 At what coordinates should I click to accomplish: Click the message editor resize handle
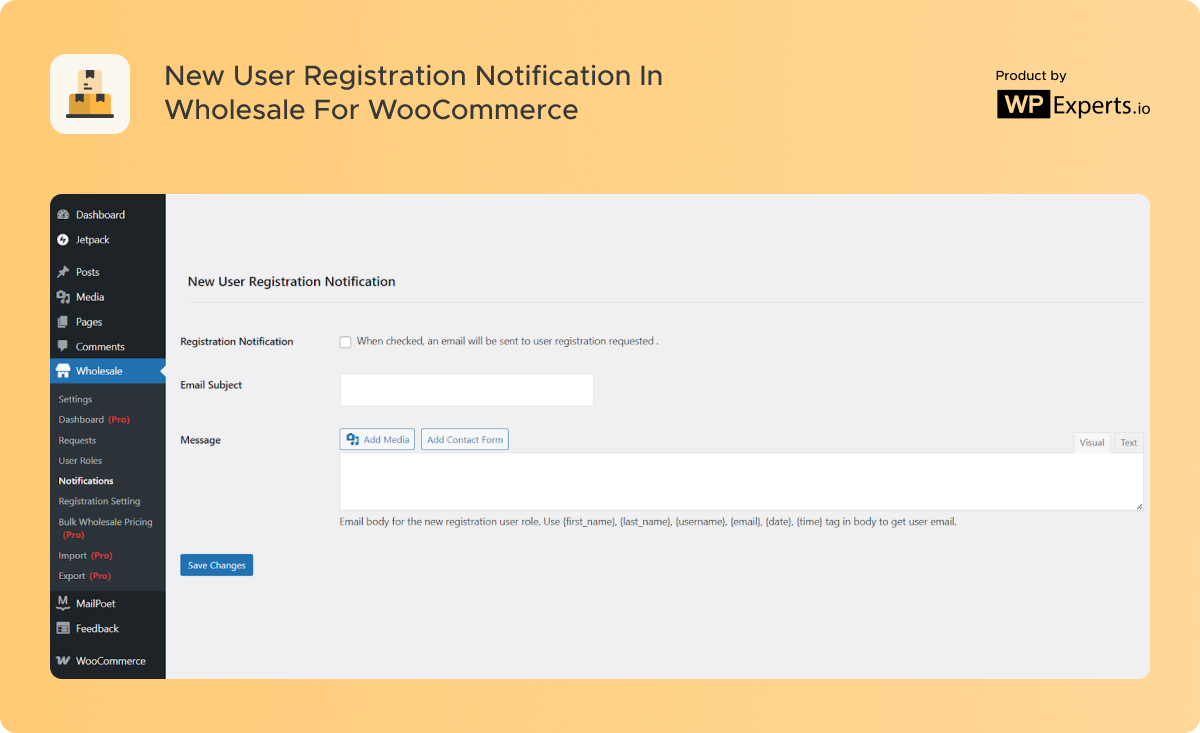(x=1138, y=506)
